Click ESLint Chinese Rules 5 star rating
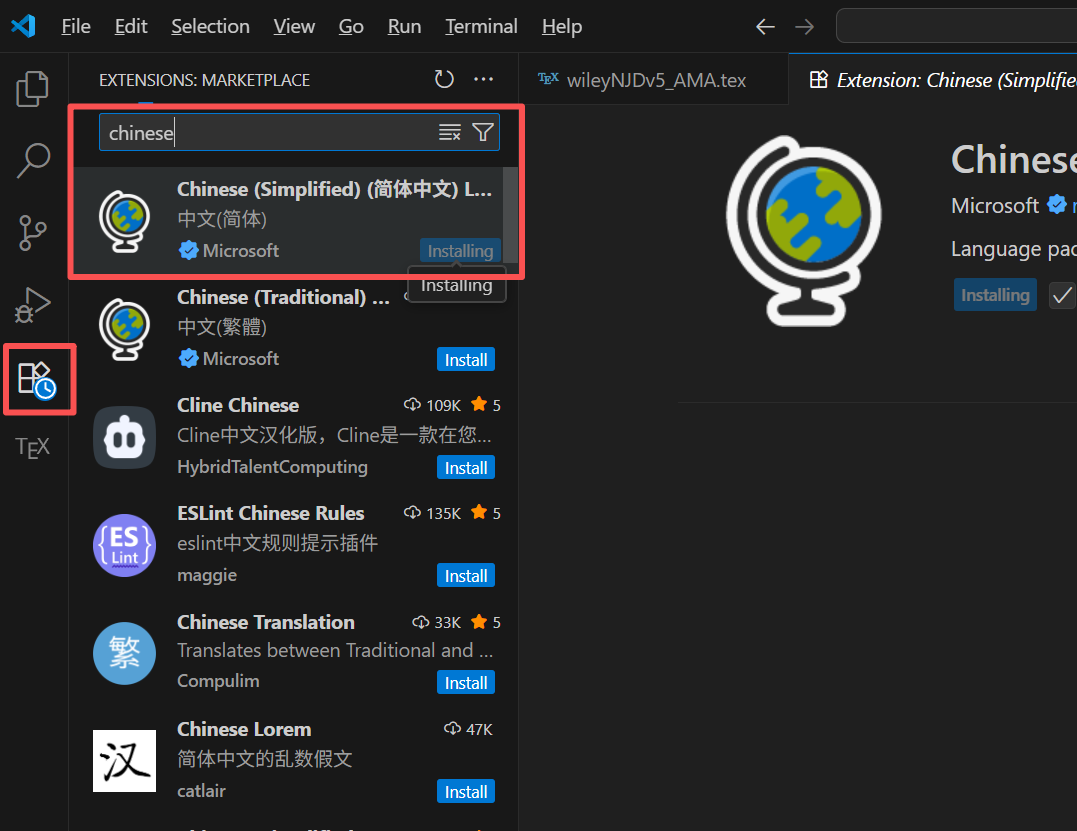This screenshot has width=1077, height=831. [486, 513]
